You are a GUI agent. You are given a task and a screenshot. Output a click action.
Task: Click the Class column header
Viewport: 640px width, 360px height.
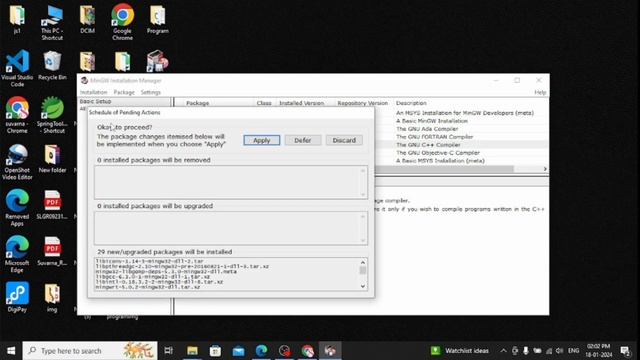coord(264,103)
